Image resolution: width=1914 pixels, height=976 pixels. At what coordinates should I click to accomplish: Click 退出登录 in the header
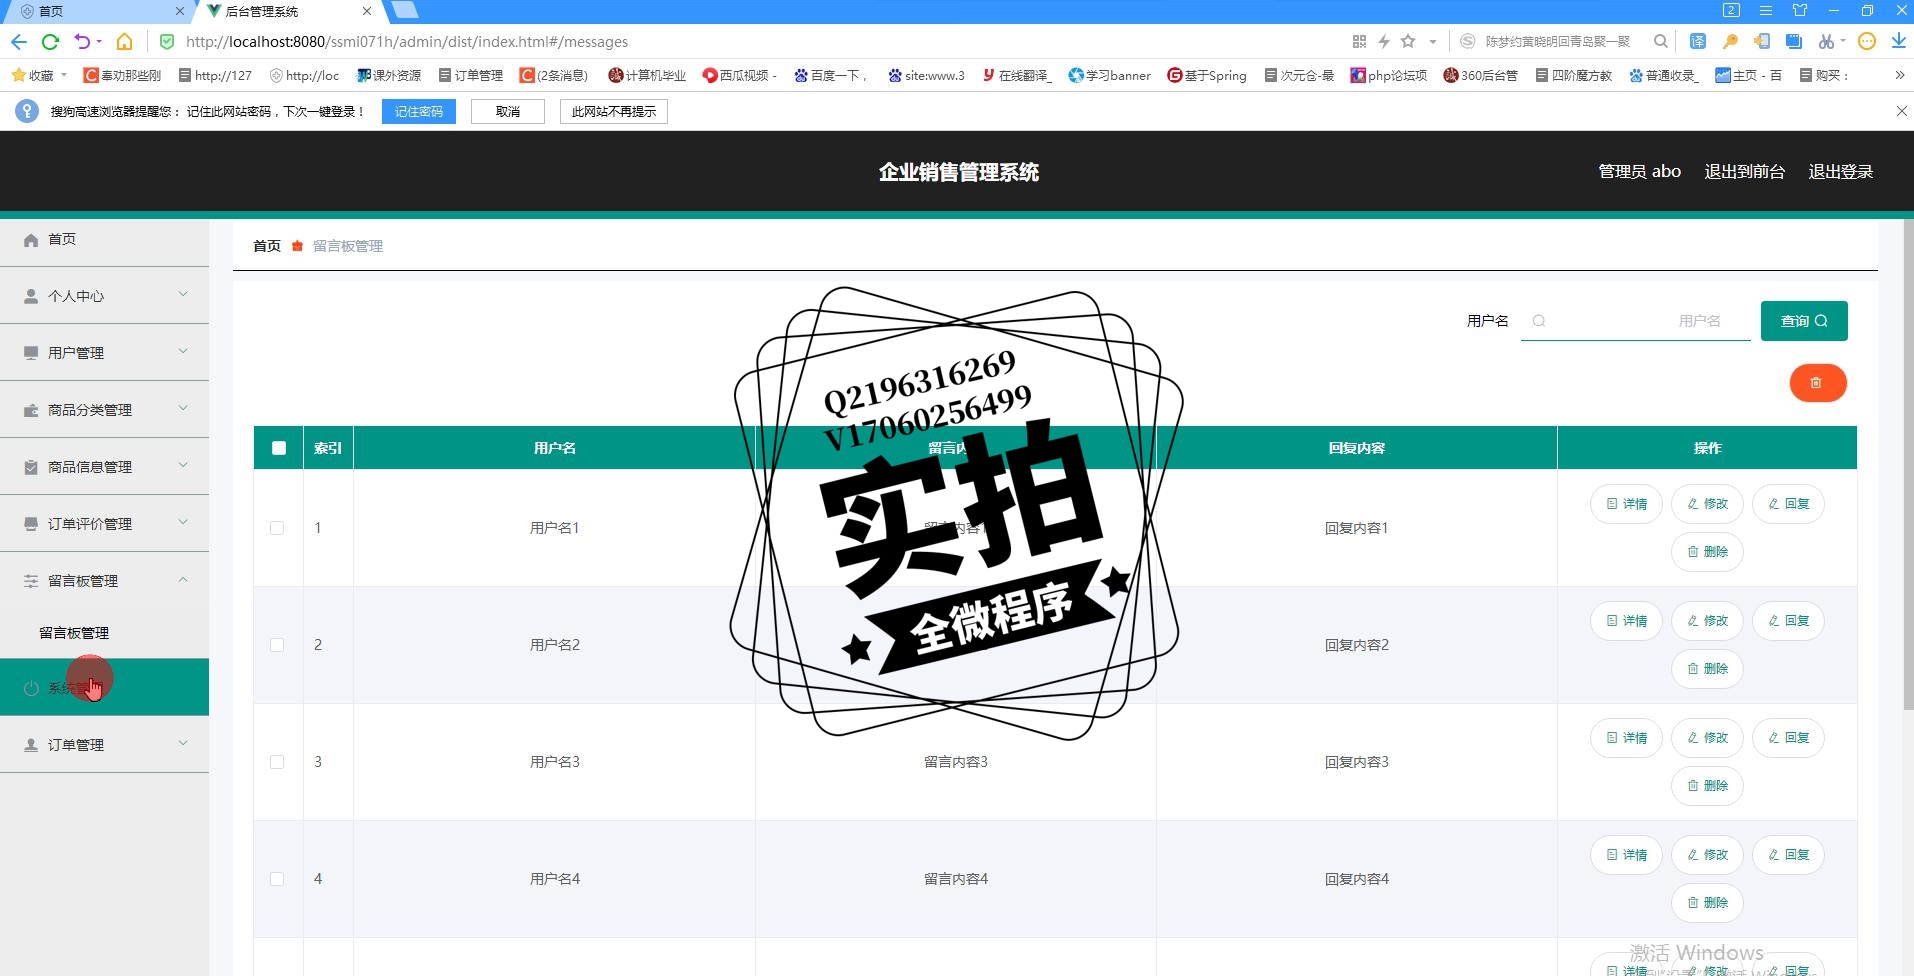coord(1840,172)
